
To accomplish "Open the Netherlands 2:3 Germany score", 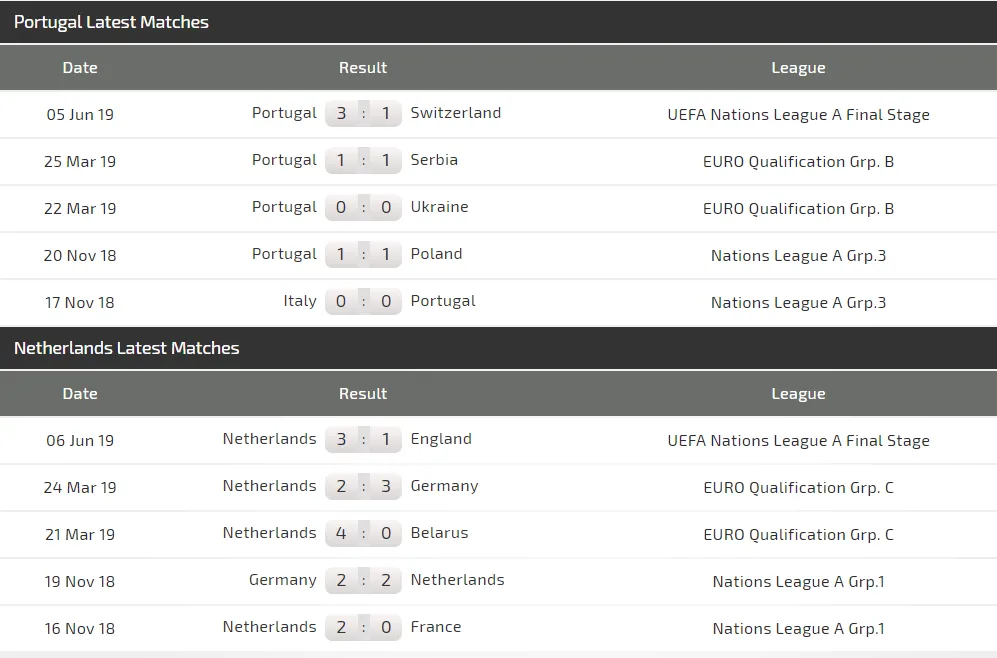I will pos(363,487).
